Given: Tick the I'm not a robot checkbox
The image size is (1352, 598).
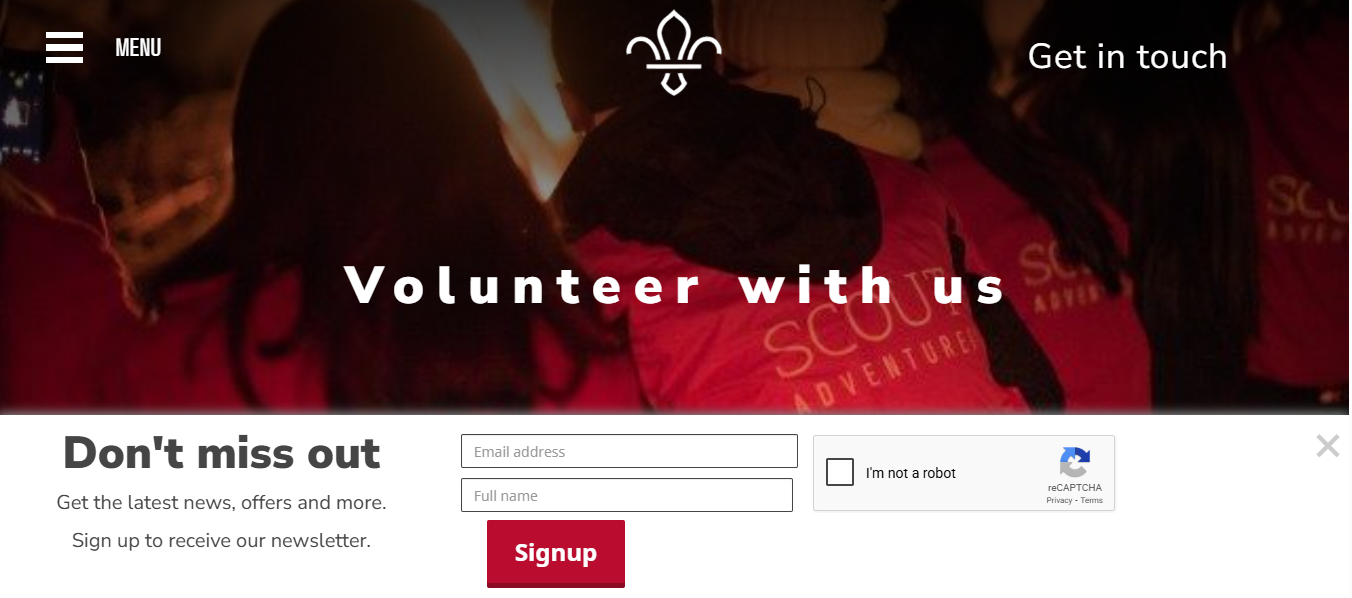Looking at the screenshot, I should click(x=840, y=472).
